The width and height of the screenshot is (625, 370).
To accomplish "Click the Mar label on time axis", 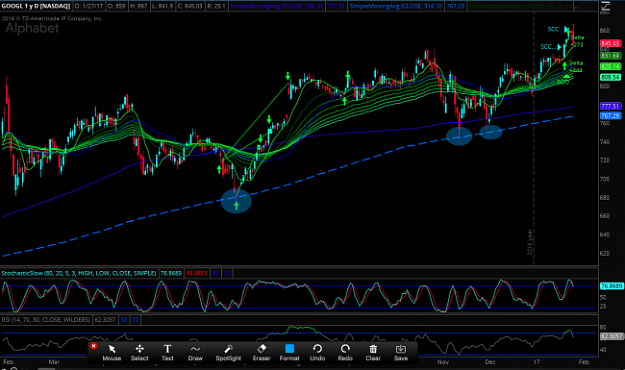I will click(x=54, y=362).
